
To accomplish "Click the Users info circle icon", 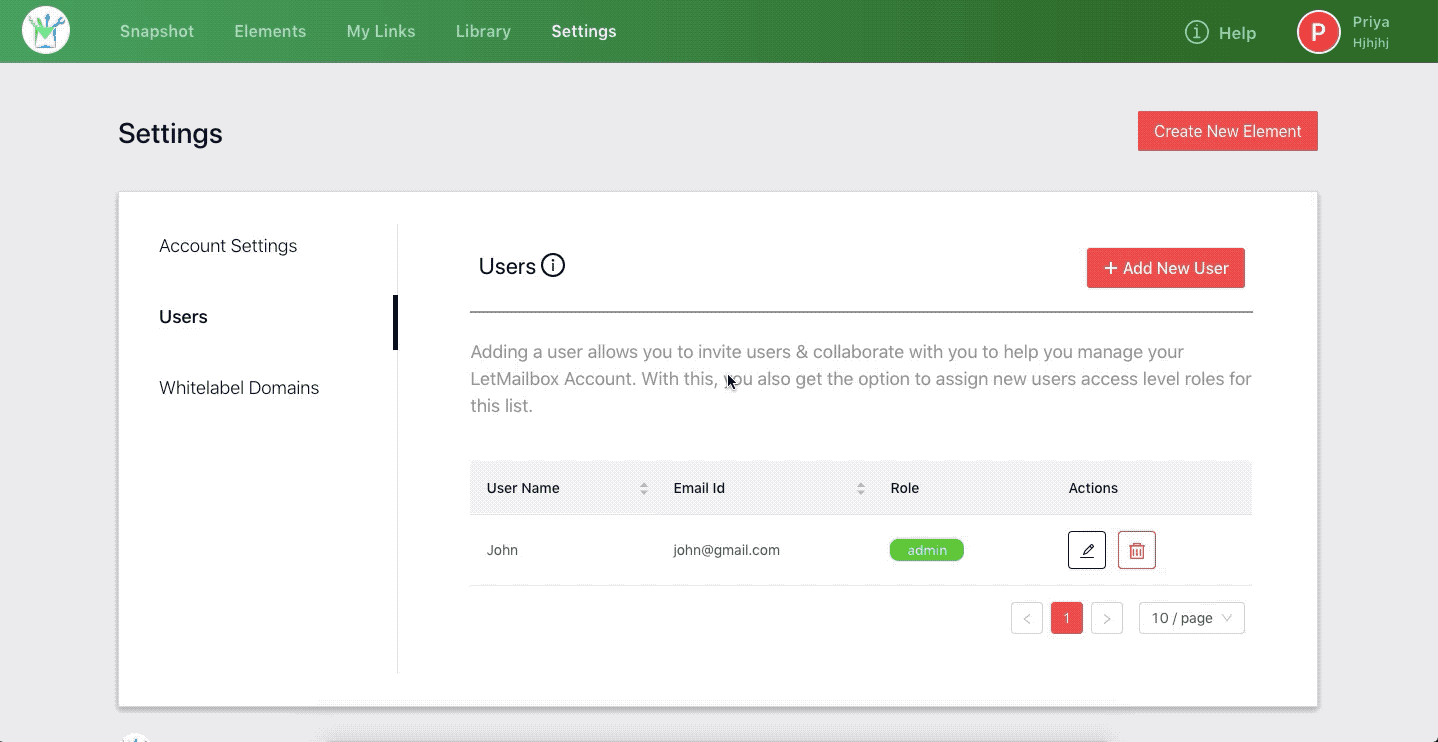I will 553,266.
